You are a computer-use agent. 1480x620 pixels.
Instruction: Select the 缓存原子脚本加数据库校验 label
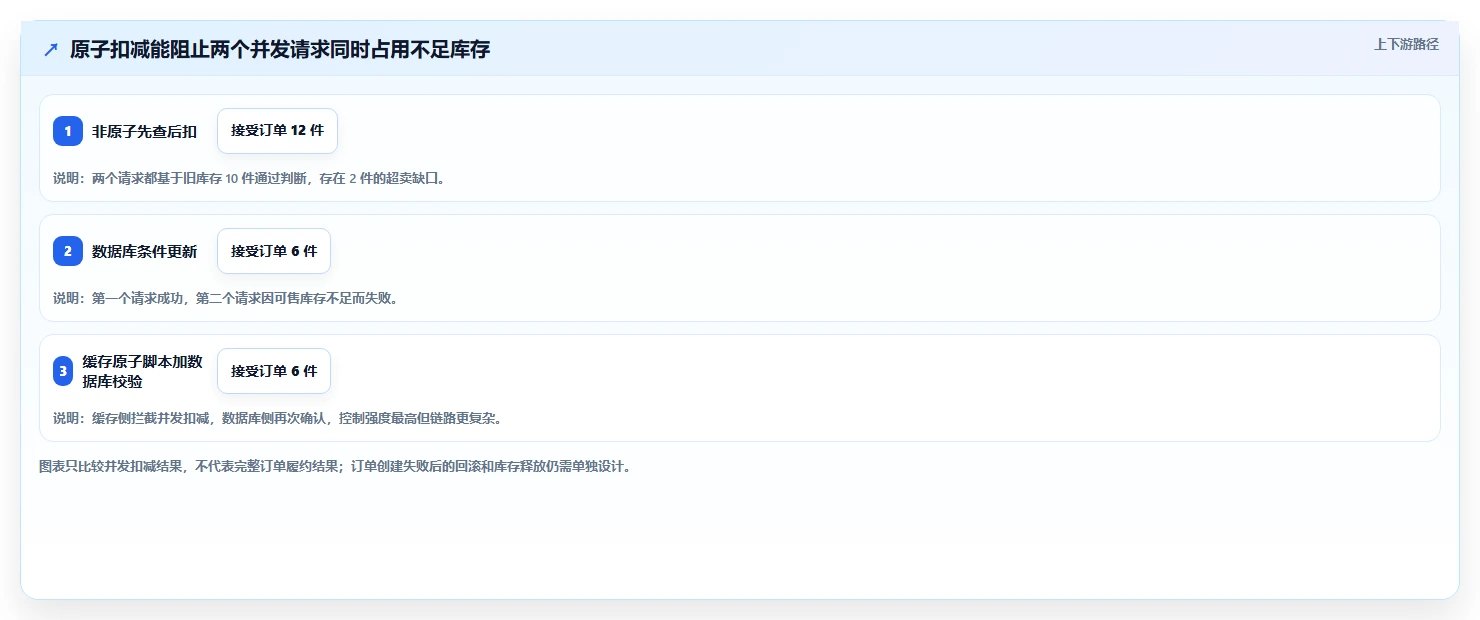[143, 371]
